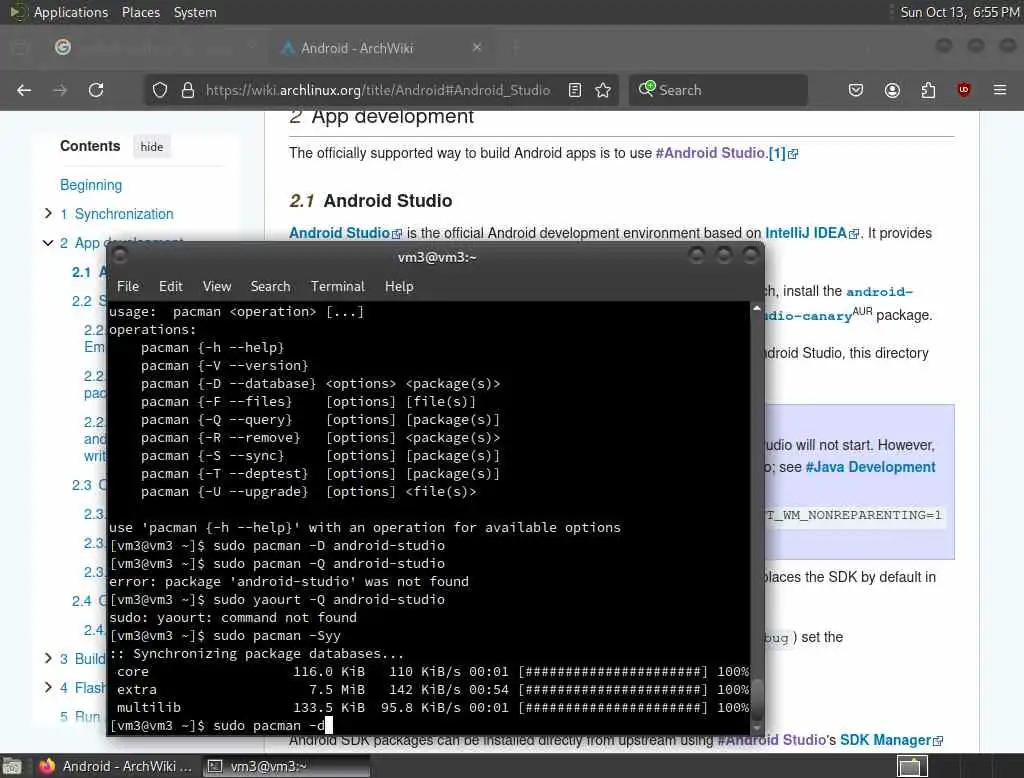Click the terminal scrollbar up arrow
This screenshot has width=1024, height=778.
pyautogui.click(x=756, y=308)
